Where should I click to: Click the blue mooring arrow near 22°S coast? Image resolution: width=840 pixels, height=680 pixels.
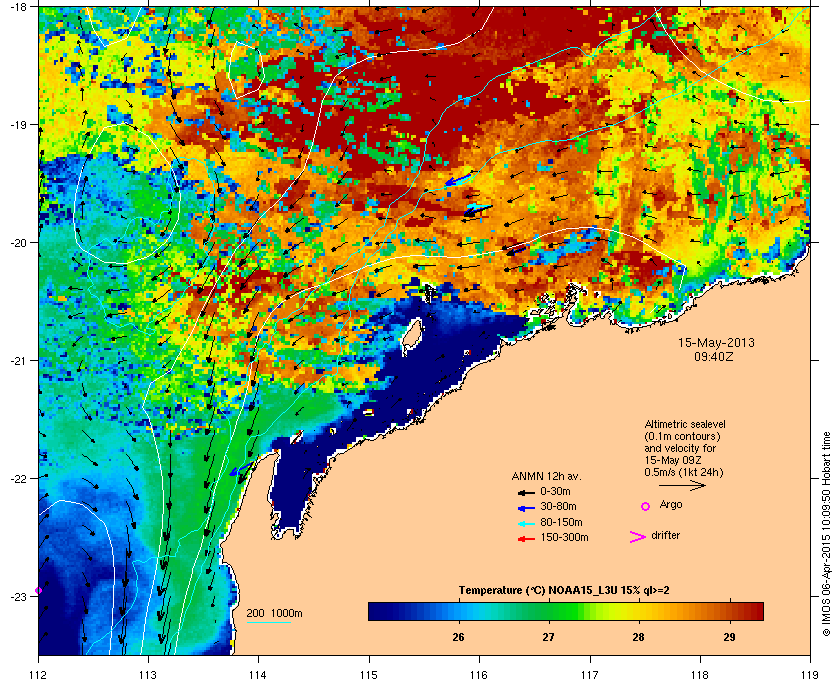coord(240,469)
